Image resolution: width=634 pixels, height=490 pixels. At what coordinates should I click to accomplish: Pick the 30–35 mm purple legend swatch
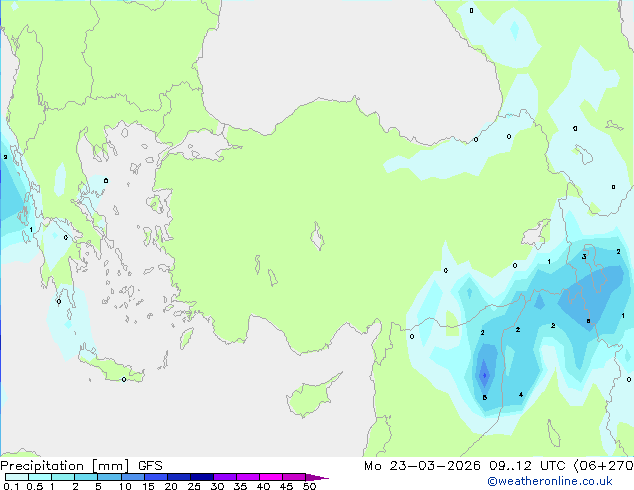click(224, 477)
